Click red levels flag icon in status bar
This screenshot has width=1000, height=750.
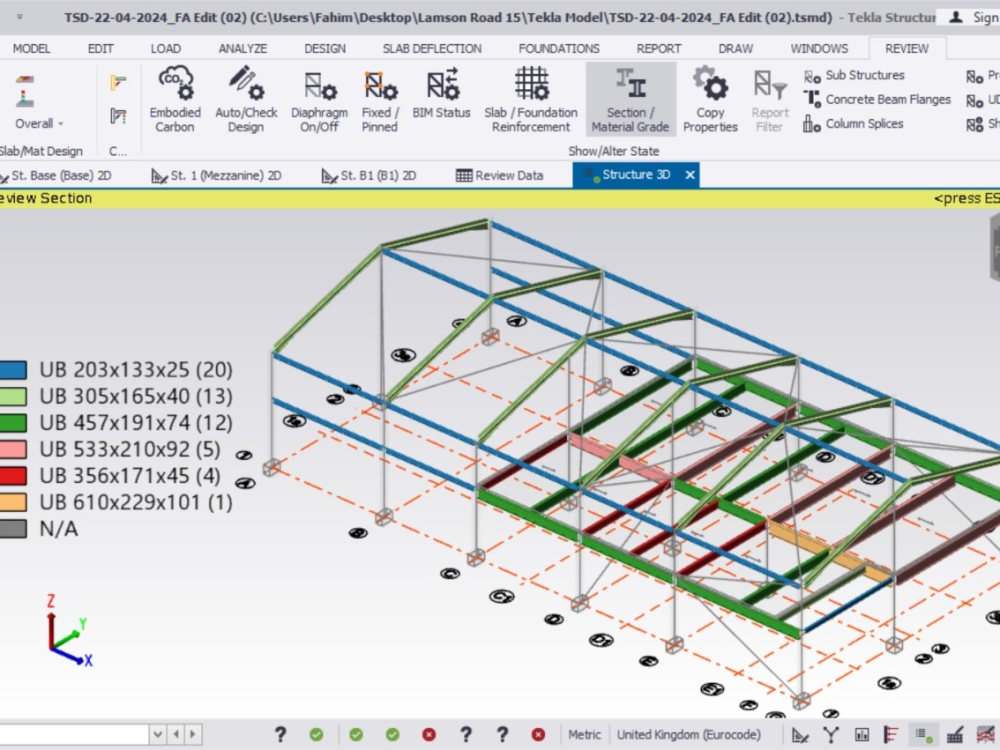[x=891, y=735]
